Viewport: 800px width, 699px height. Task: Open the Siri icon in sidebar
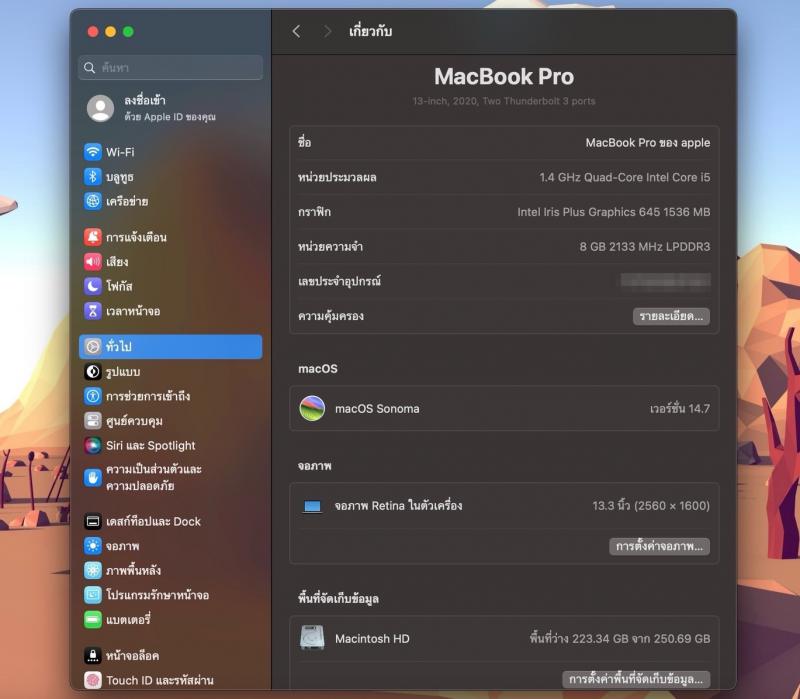[92, 445]
